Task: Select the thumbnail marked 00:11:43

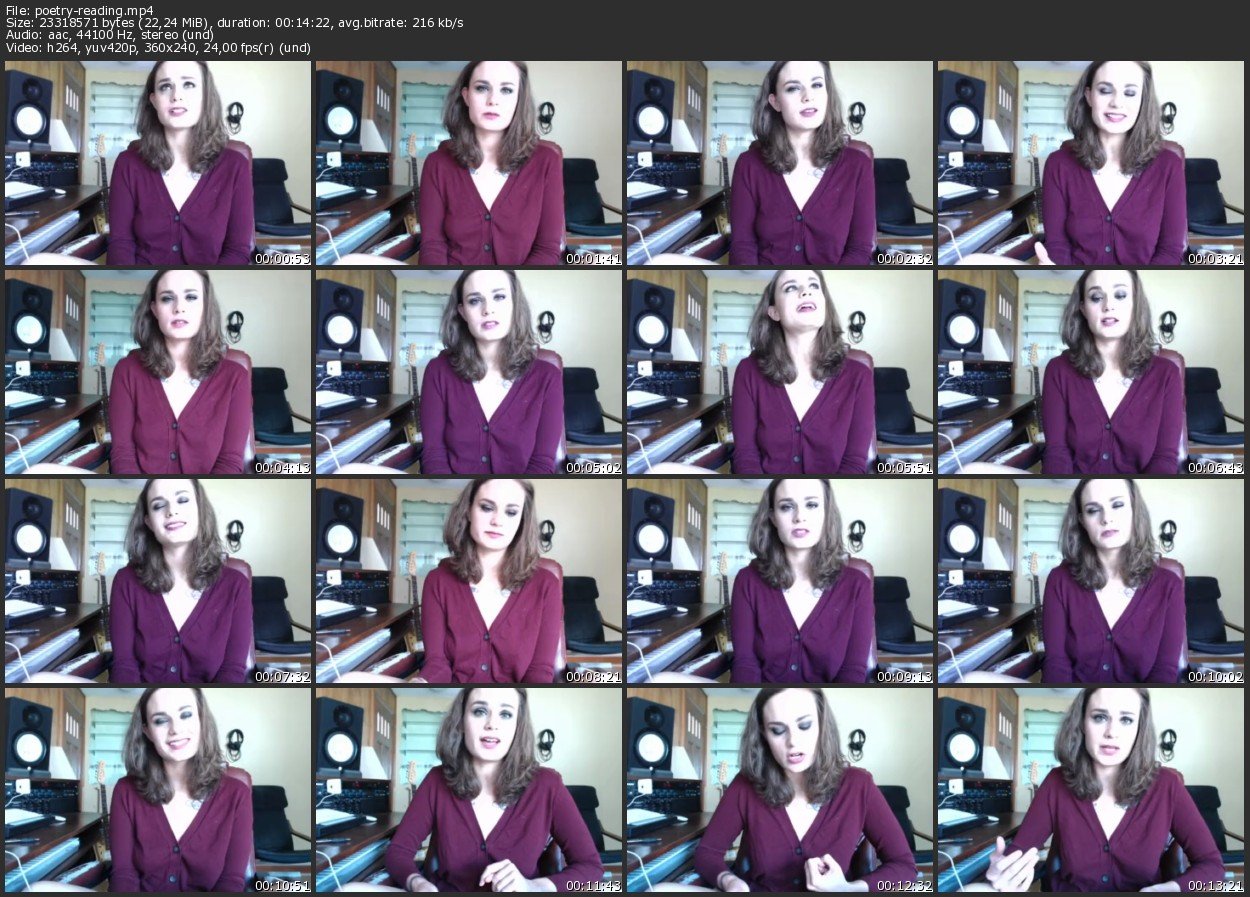Action: tap(469, 788)
